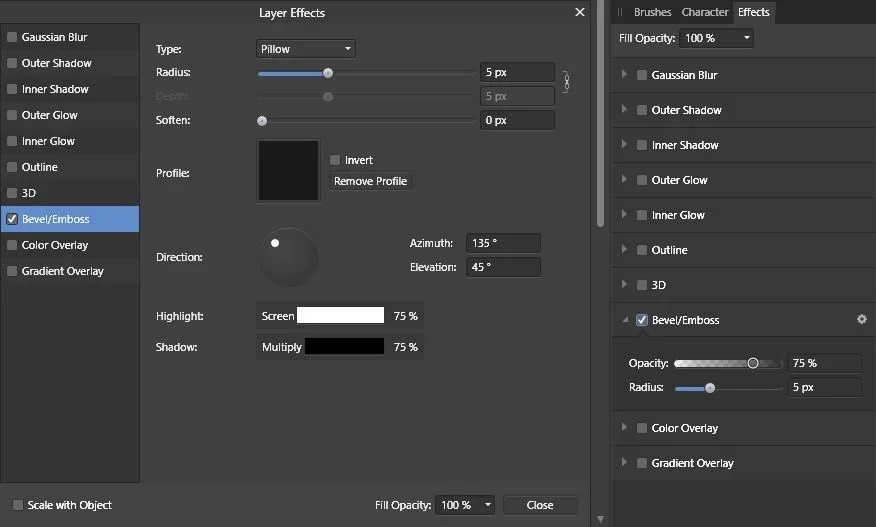The height and width of the screenshot is (527, 876).
Task: Check 3D in Effects panel
Action: 642,285
